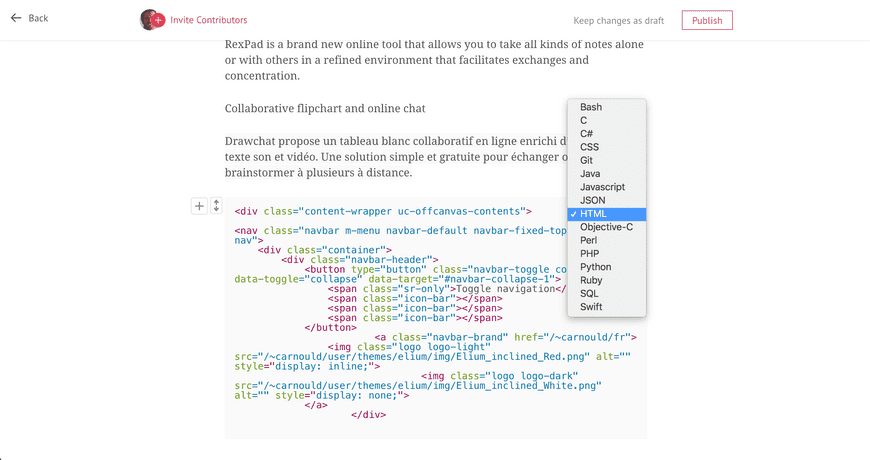Select Swift in the language menu
Screen dimensions: 870x460
pos(606,307)
